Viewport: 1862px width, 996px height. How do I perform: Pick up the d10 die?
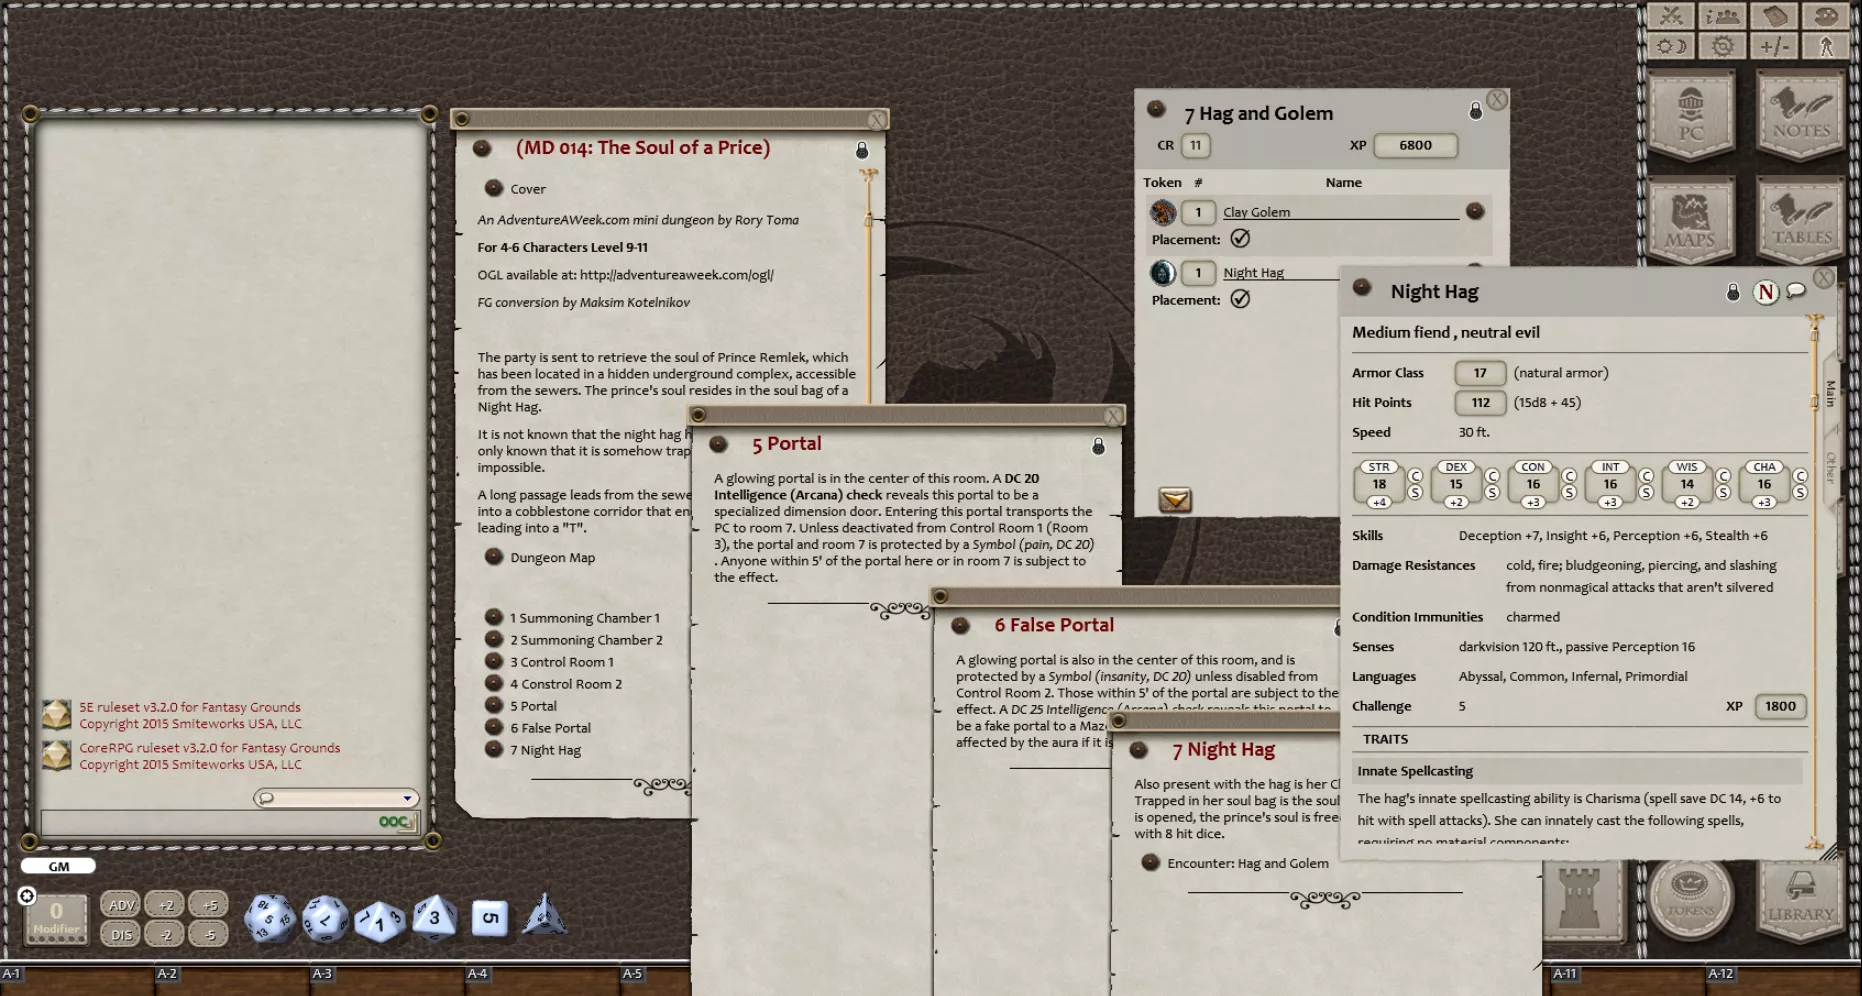coord(379,921)
